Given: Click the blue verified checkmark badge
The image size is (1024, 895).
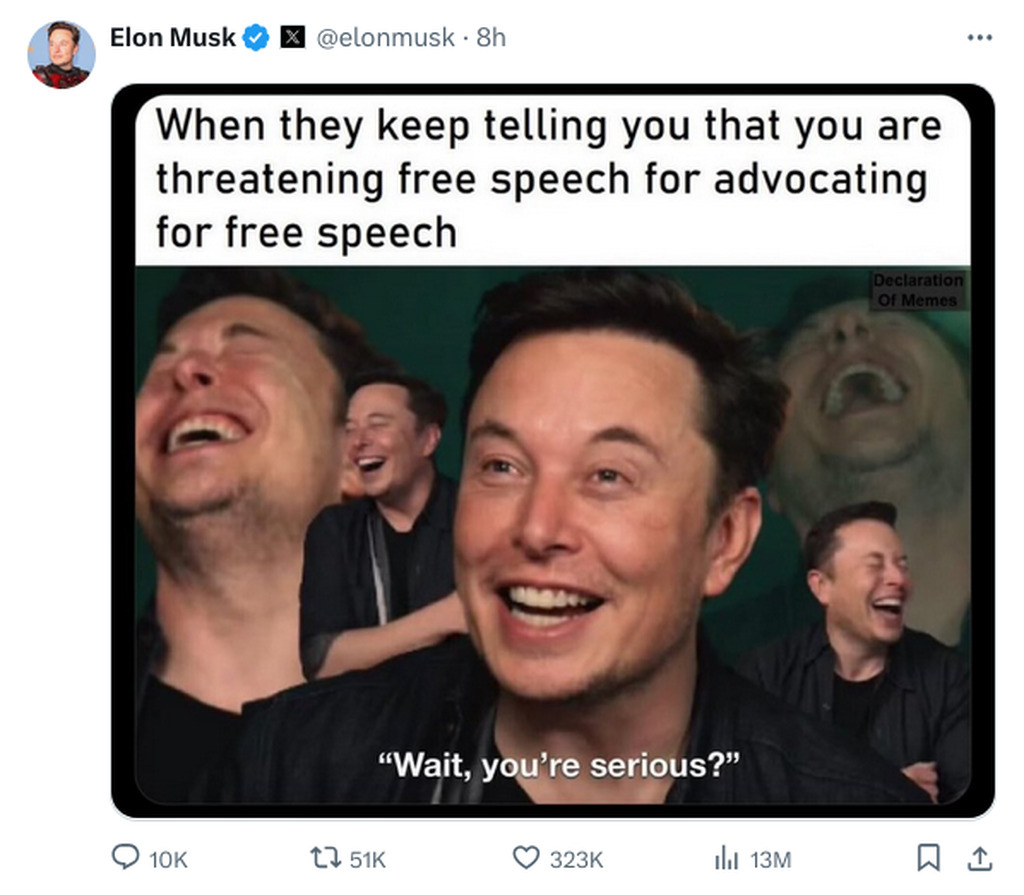Looking at the screenshot, I should tap(256, 38).
